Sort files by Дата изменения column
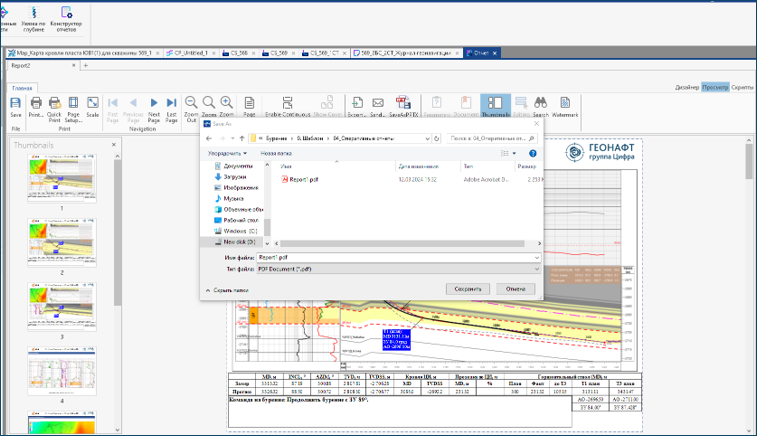 pyautogui.click(x=418, y=166)
